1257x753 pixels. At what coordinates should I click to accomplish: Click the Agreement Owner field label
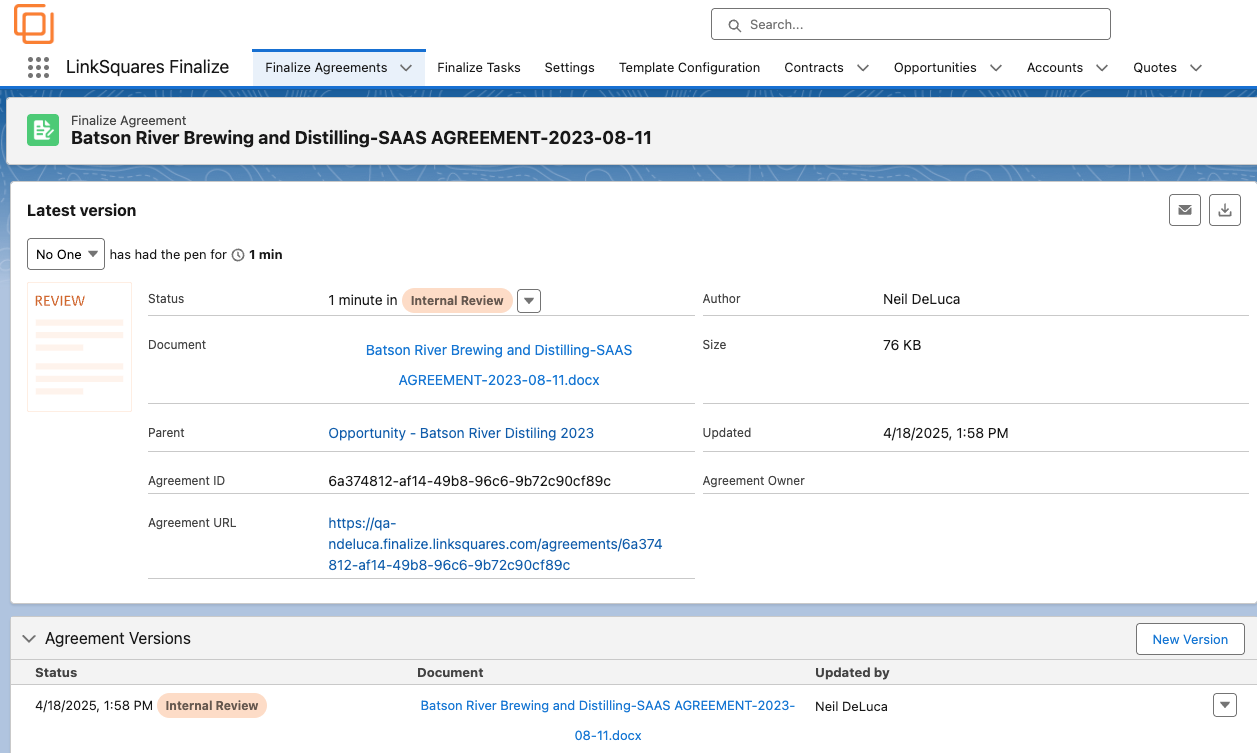[753, 481]
